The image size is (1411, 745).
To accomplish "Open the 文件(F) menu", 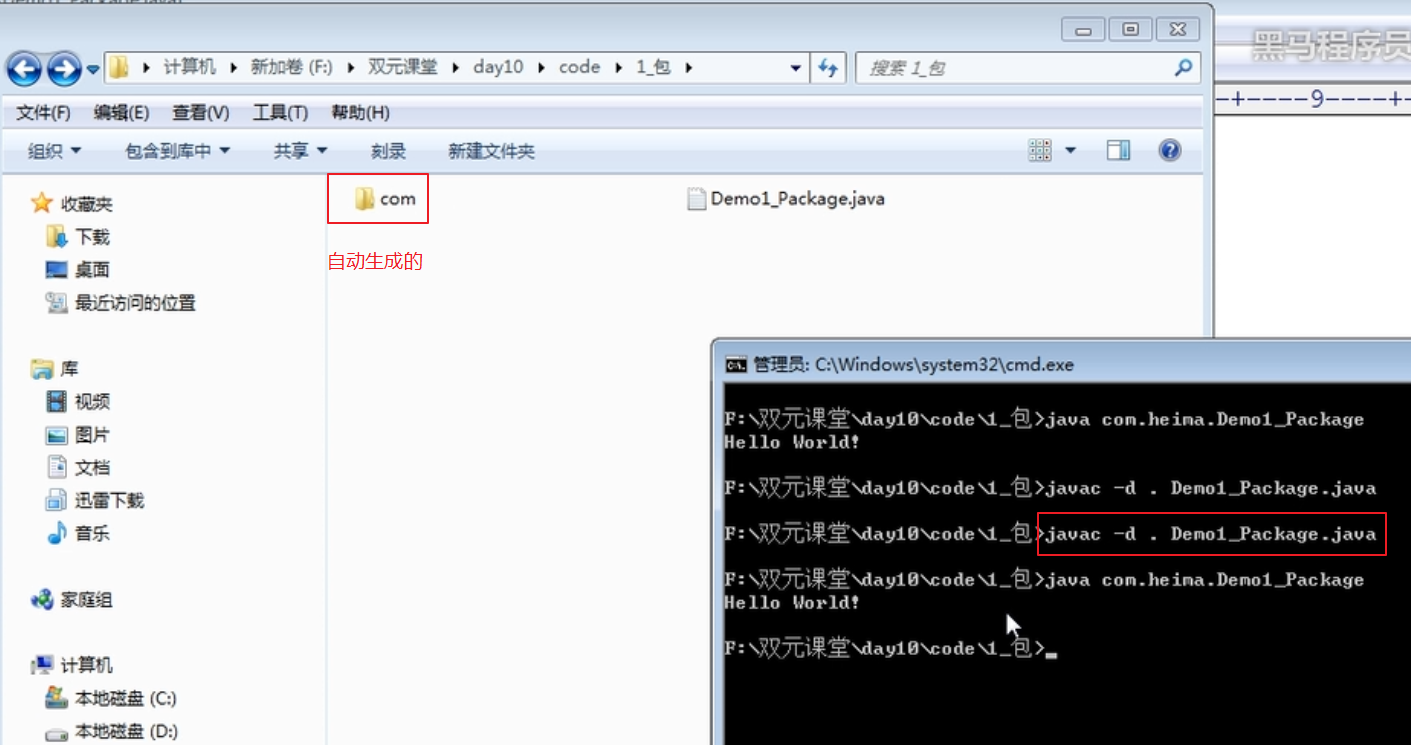I will [x=43, y=112].
